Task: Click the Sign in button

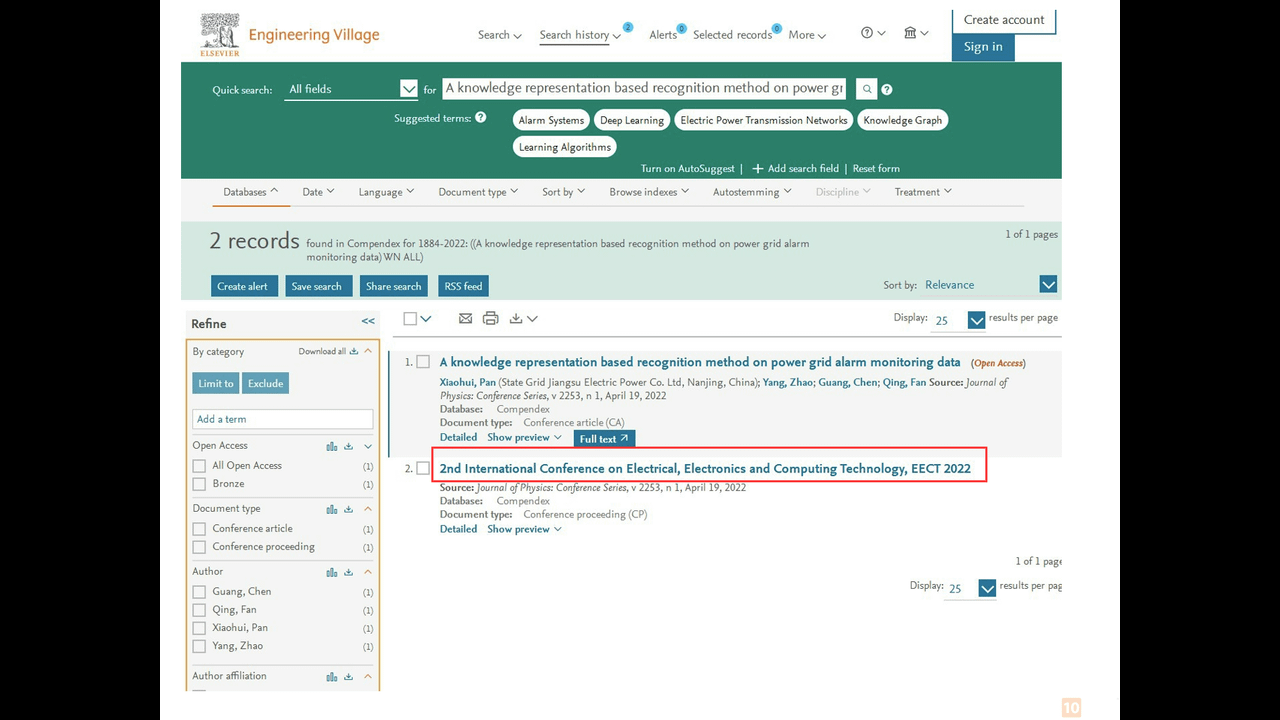Action: click(x=983, y=47)
